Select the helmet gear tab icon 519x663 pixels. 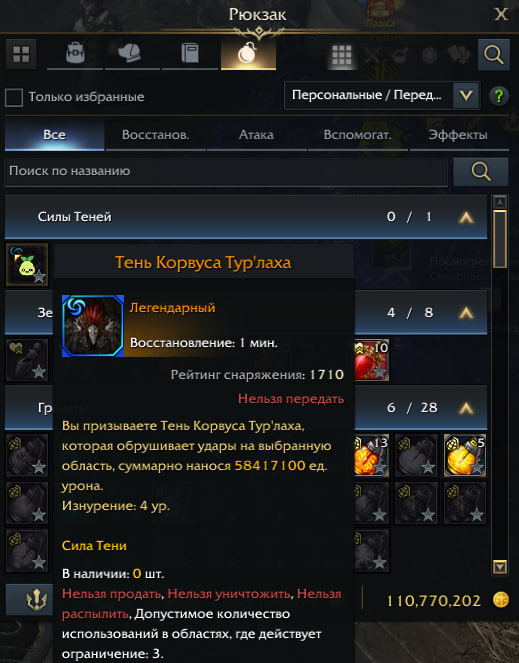click(129, 54)
